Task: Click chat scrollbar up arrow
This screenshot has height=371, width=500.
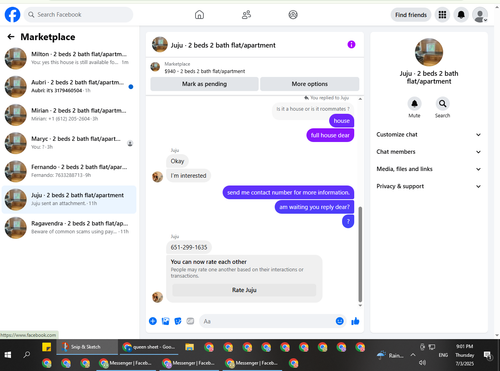Action: pos(360,99)
